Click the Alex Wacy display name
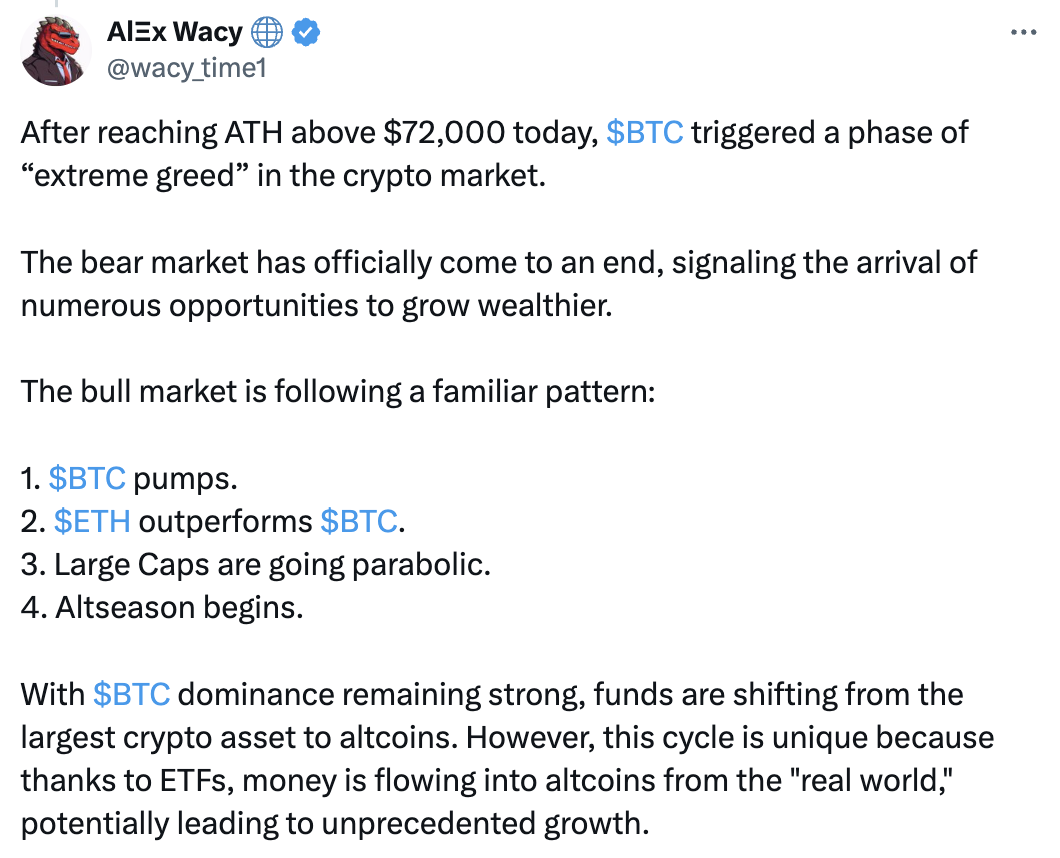The image size is (1060, 858). tap(174, 33)
